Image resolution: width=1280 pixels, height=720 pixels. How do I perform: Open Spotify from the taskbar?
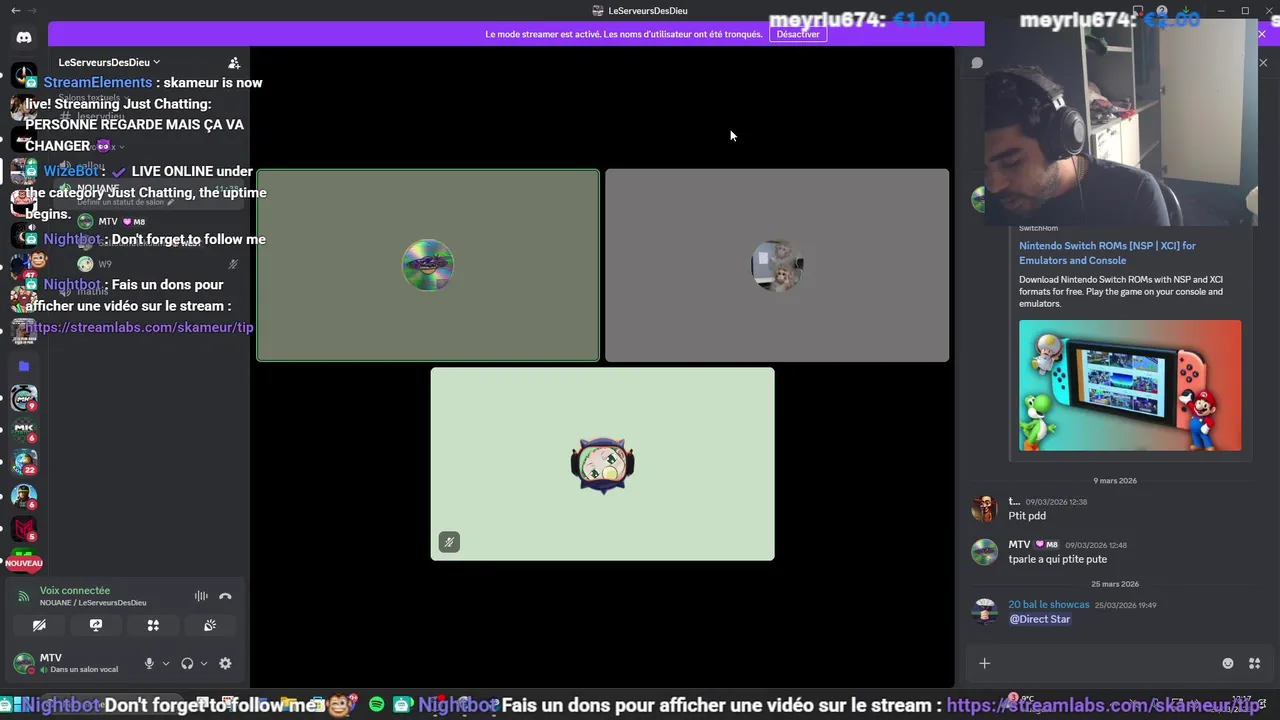click(x=376, y=705)
